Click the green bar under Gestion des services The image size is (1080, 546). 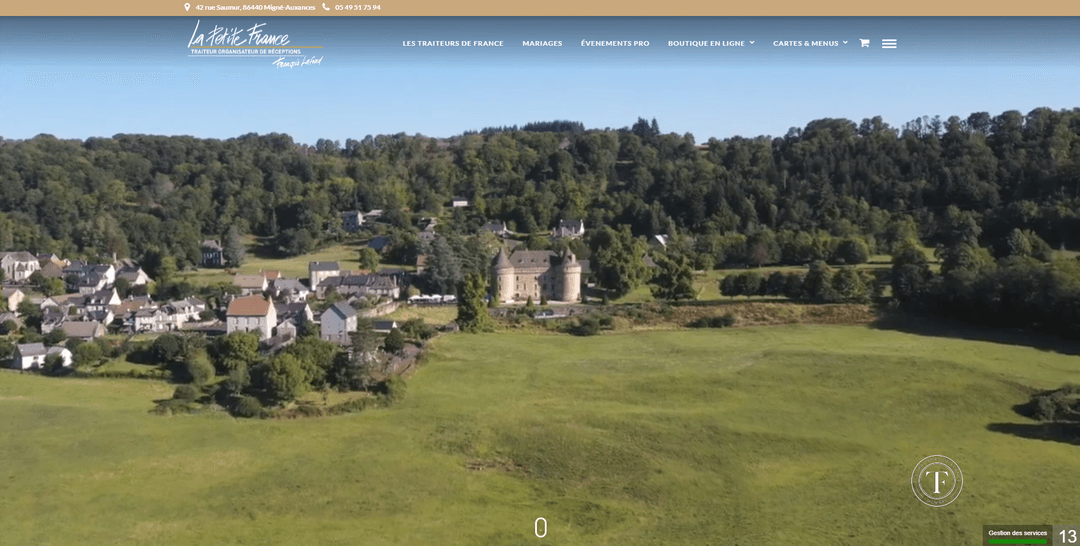[x=1017, y=542]
